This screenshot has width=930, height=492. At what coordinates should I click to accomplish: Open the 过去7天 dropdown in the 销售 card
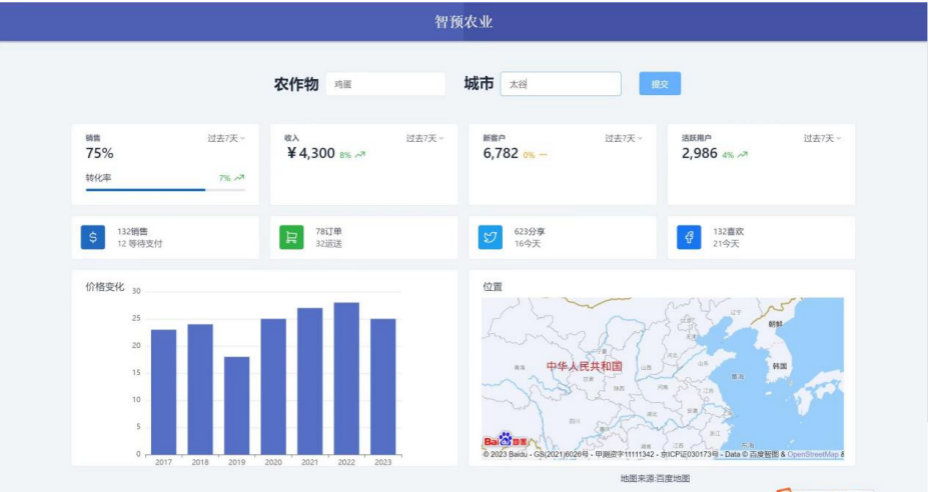pyautogui.click(x=226, y=138)
